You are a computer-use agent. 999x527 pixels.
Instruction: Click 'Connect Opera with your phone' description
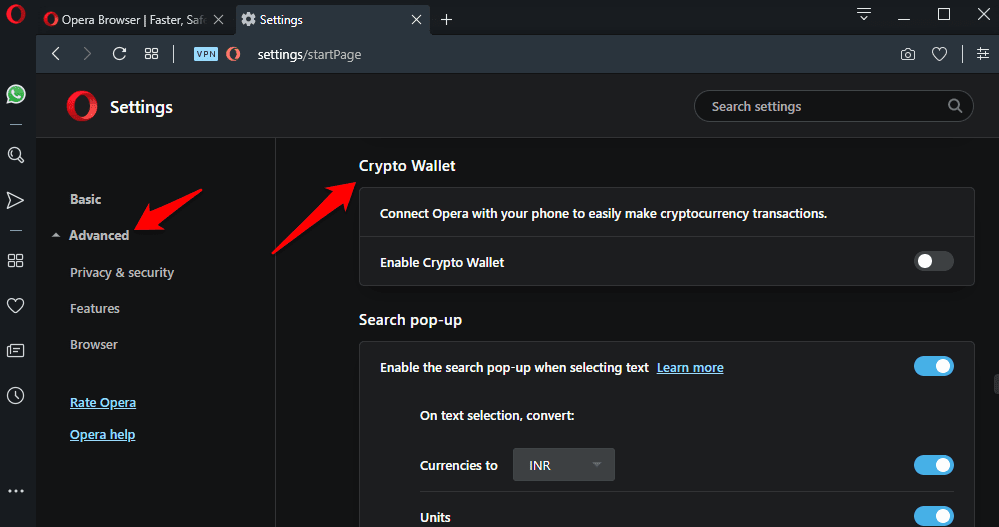603,213
